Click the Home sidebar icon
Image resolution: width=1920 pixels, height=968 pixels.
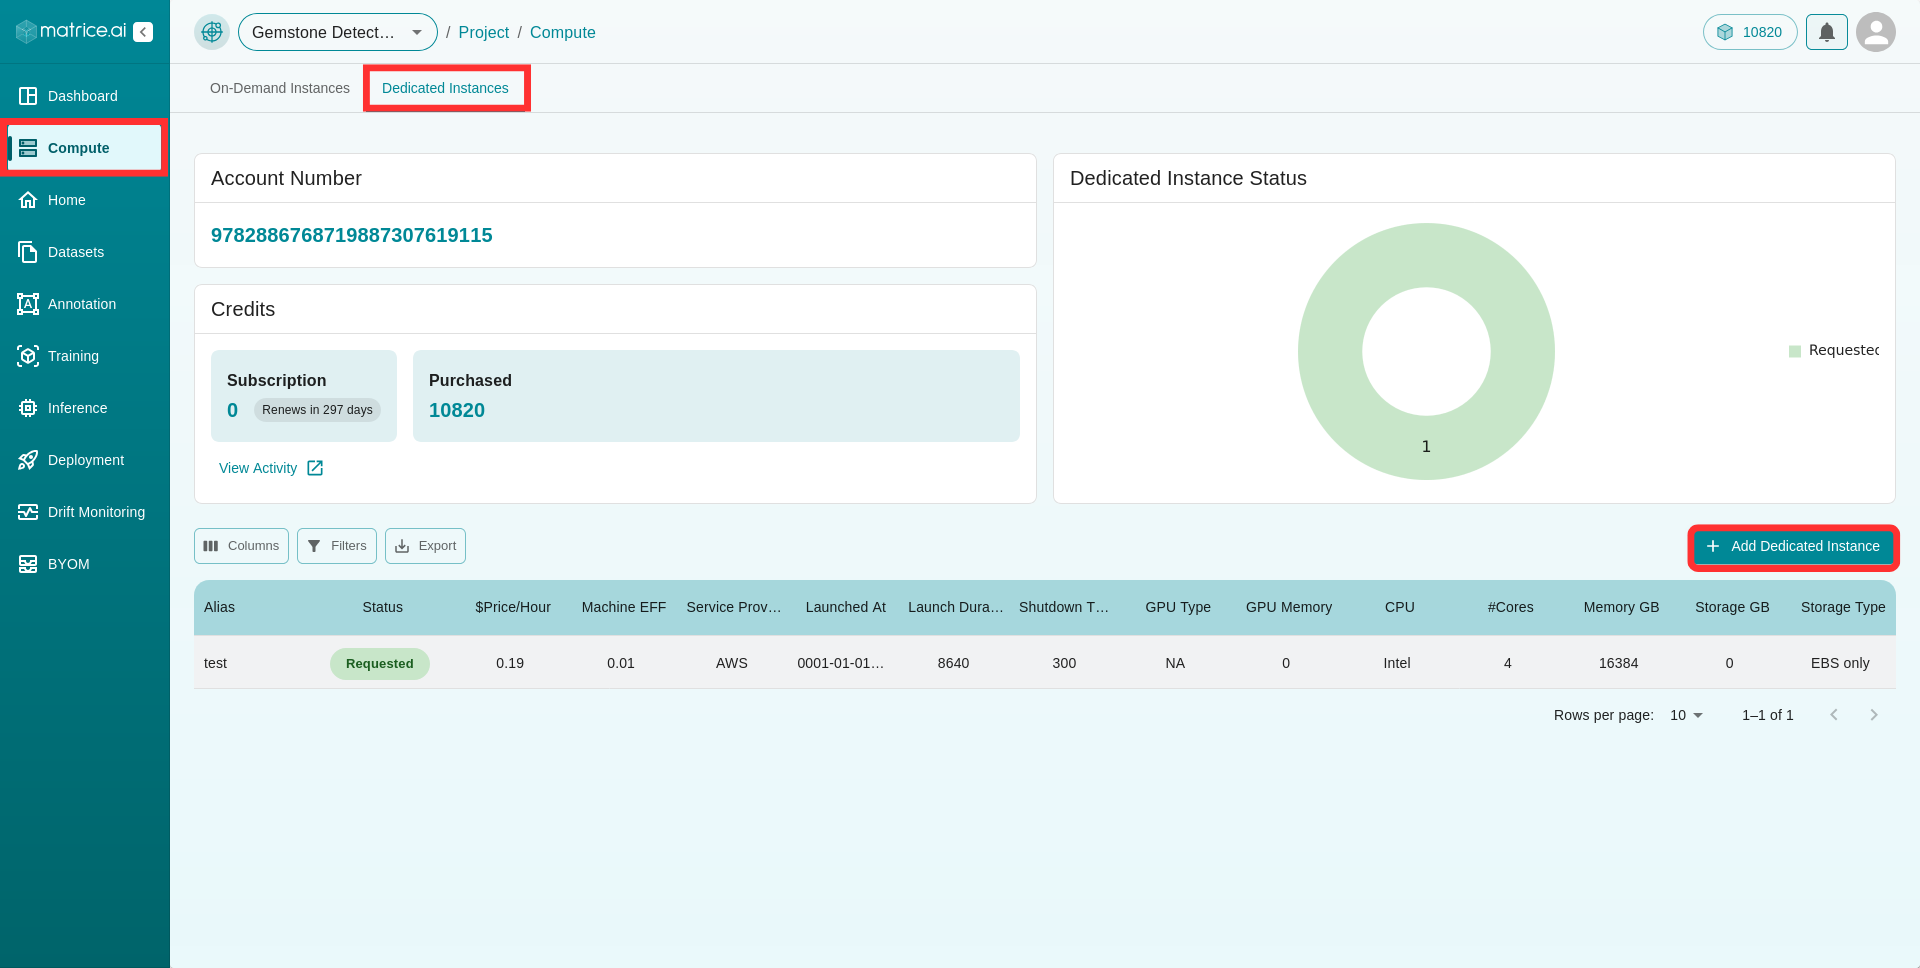[x=28, y=200]
